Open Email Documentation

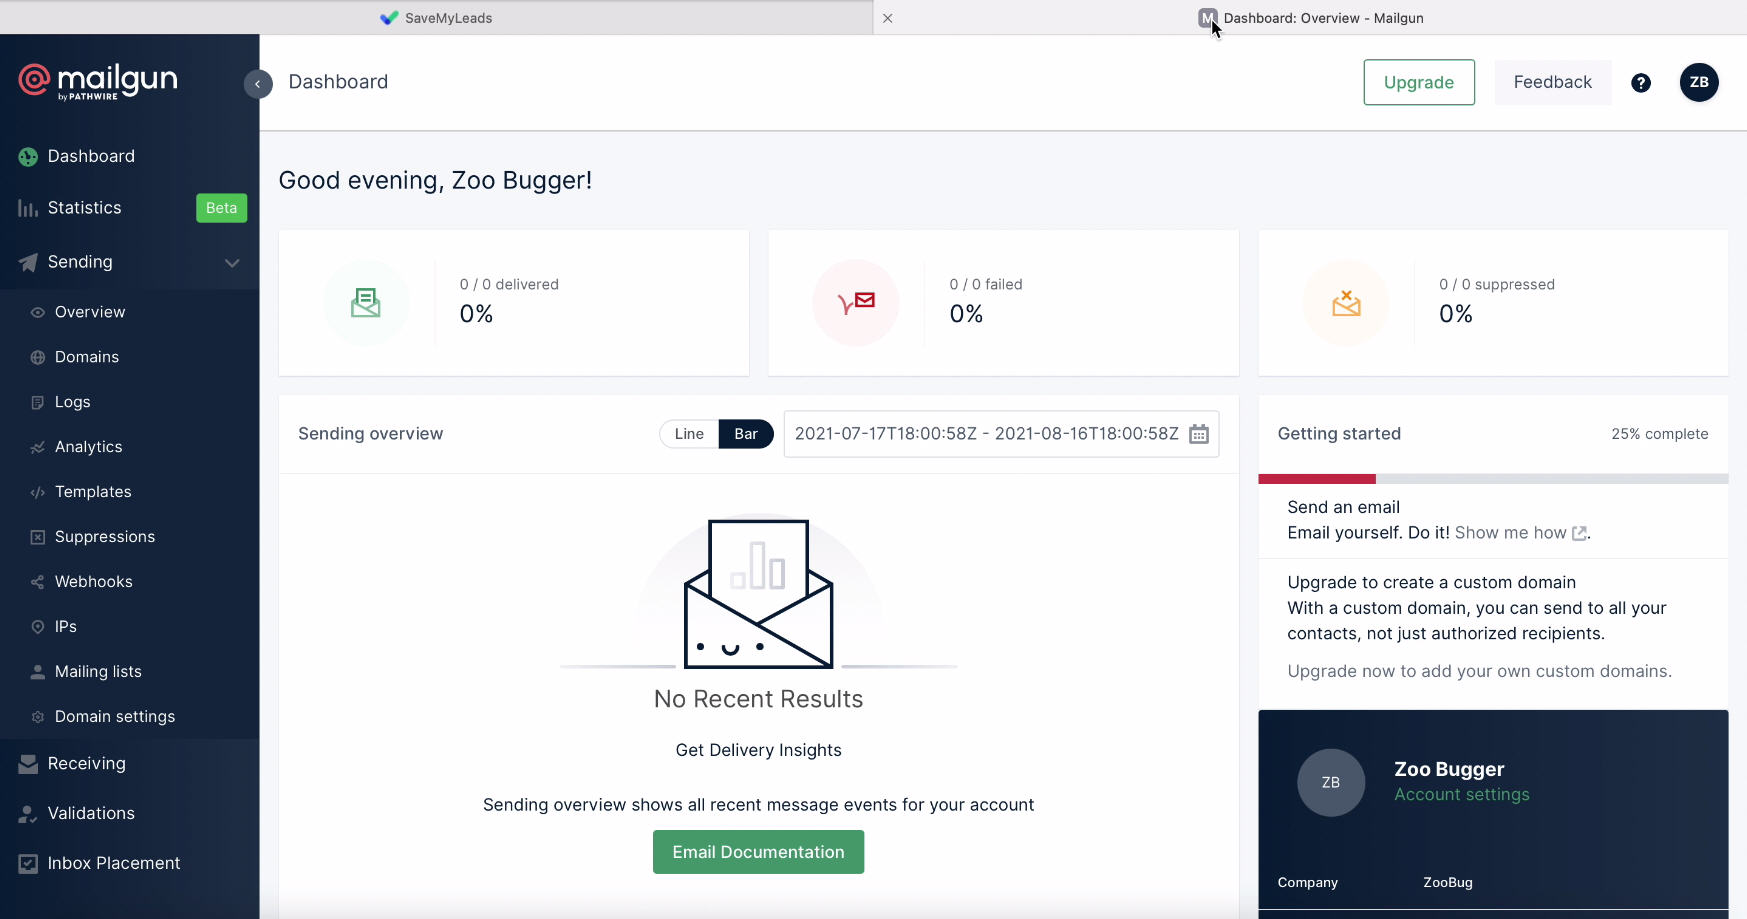point(758,853)
